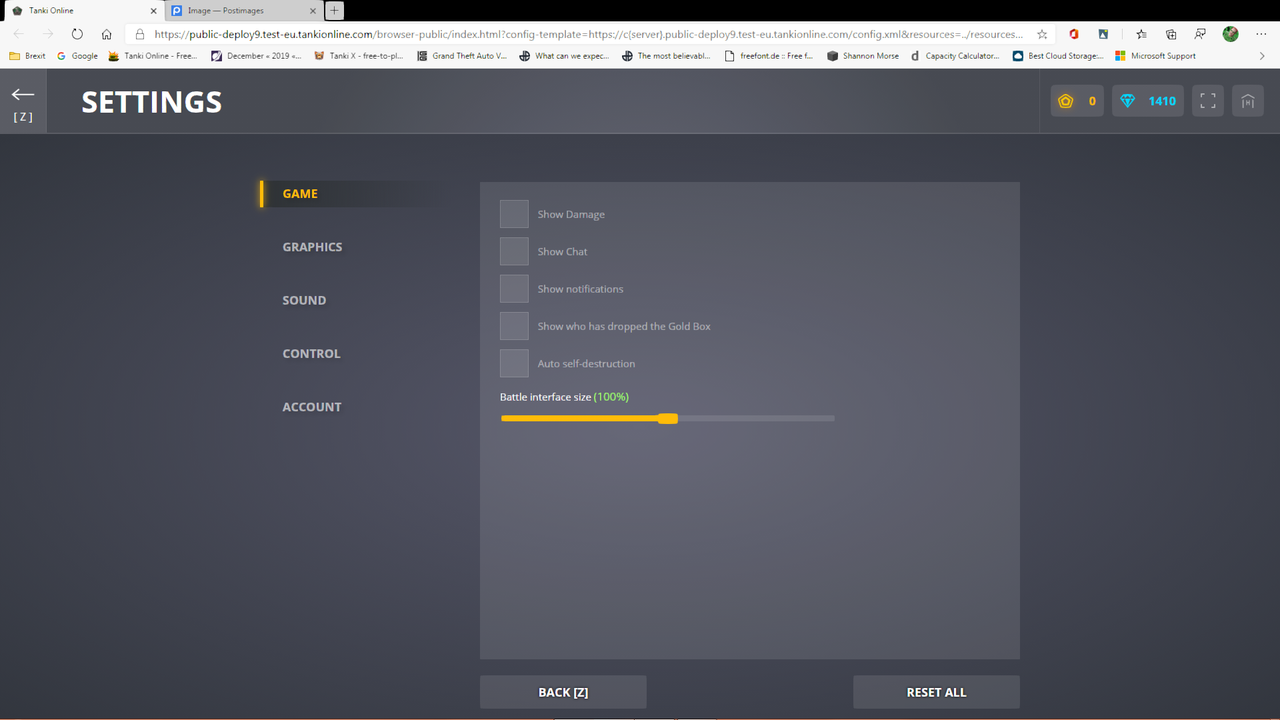Select the GAME settings tab

point(300,194)
